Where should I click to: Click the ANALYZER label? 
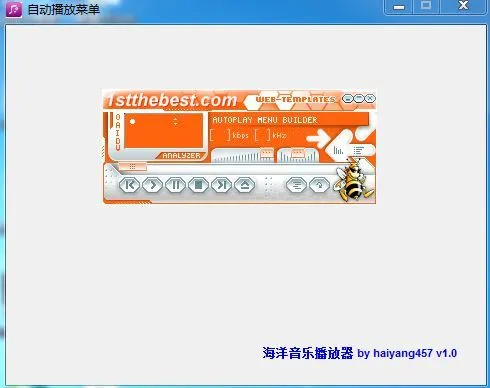click(181, 156)
